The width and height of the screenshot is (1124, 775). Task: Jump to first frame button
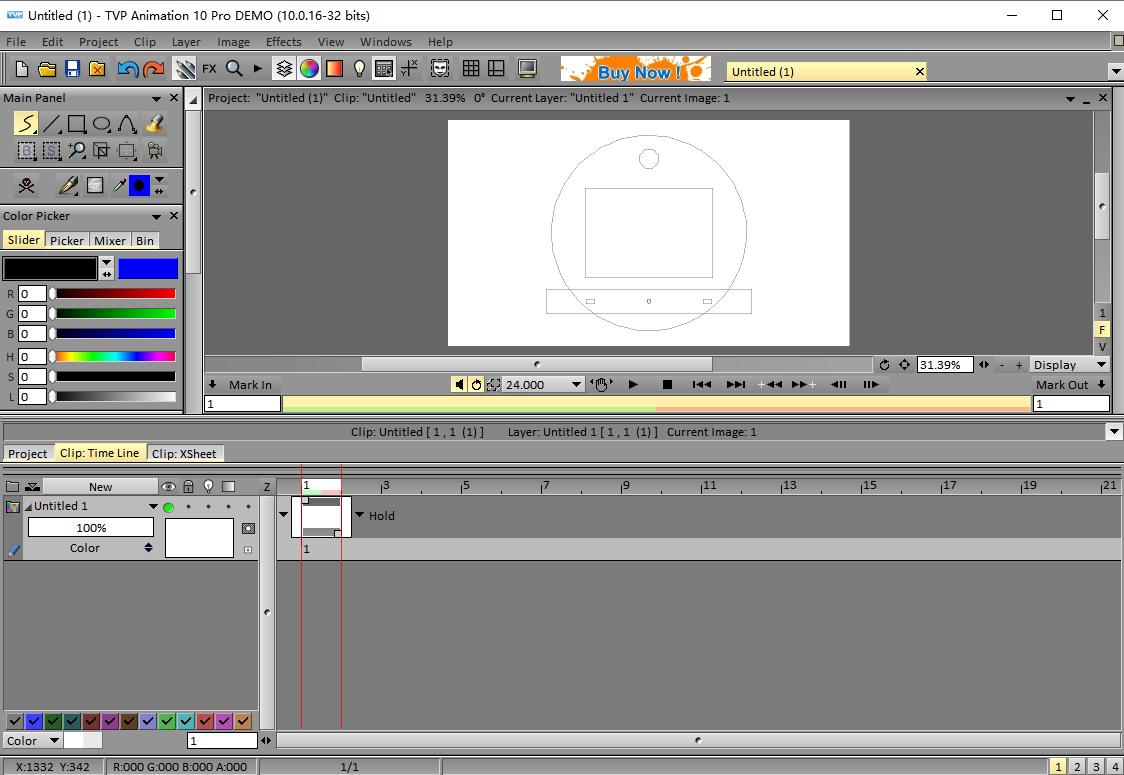[x=702, y=385]
